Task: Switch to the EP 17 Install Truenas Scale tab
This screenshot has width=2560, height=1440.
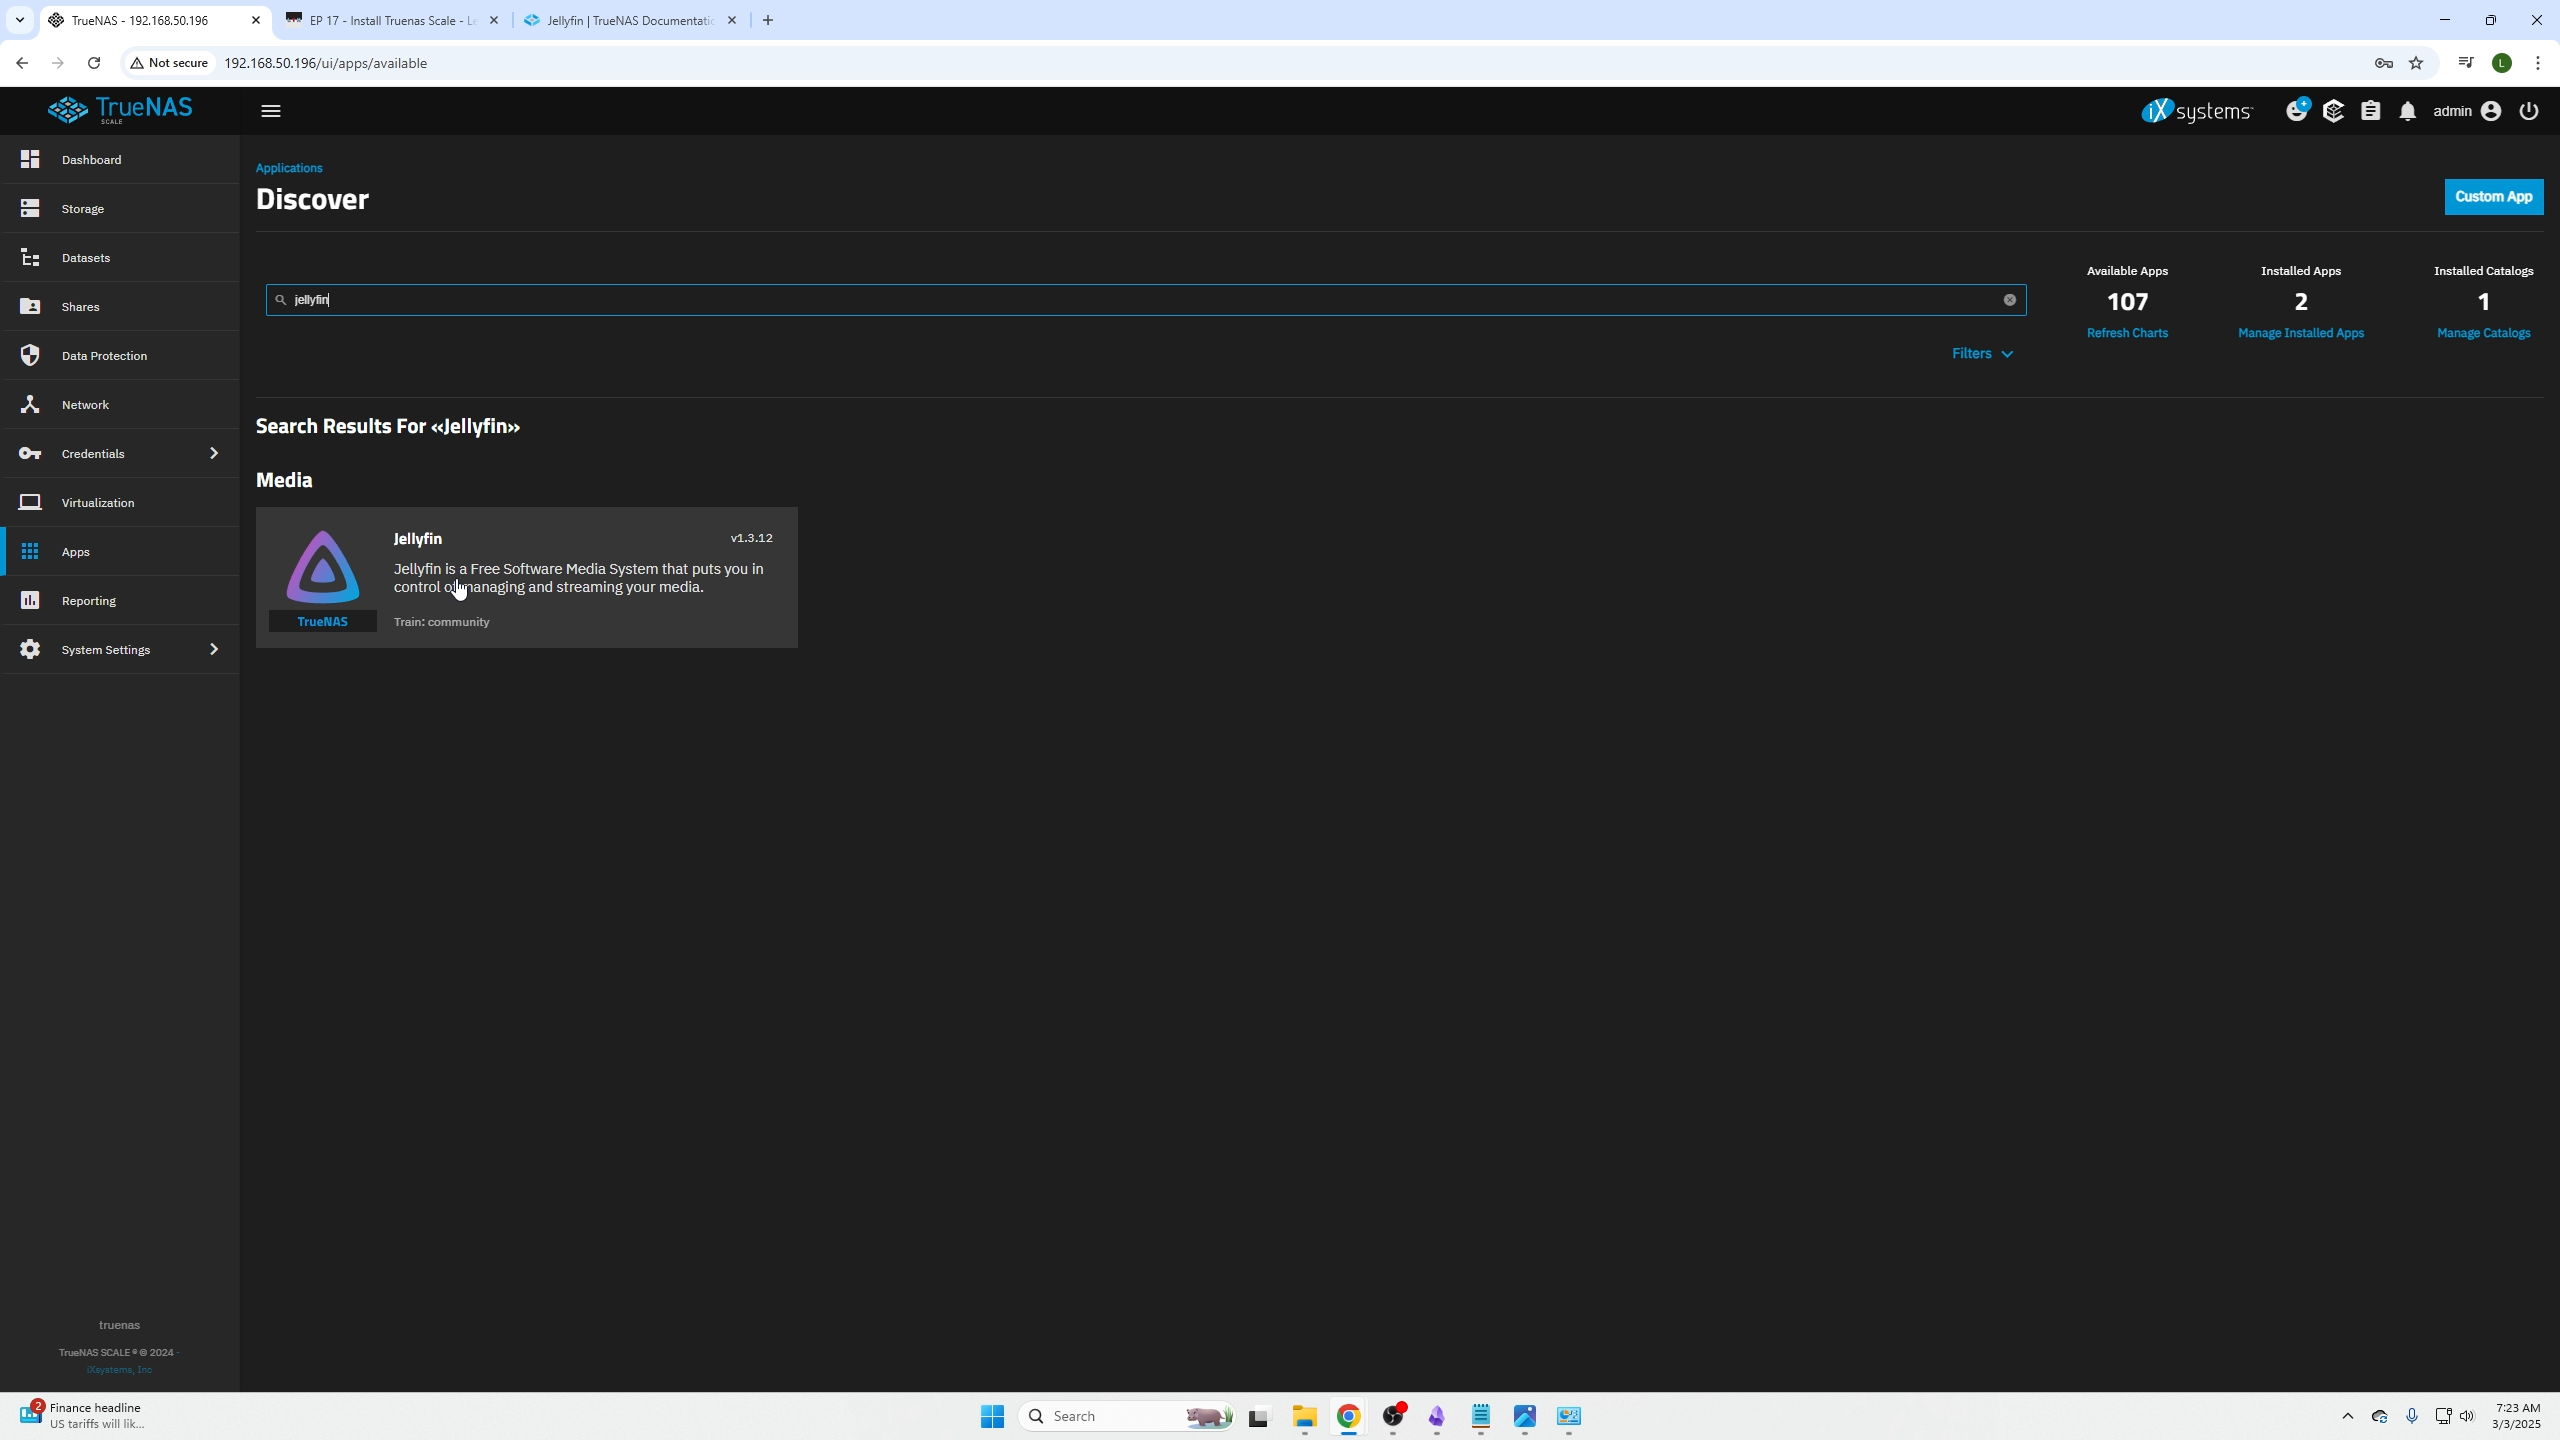Action: point(391,20)
